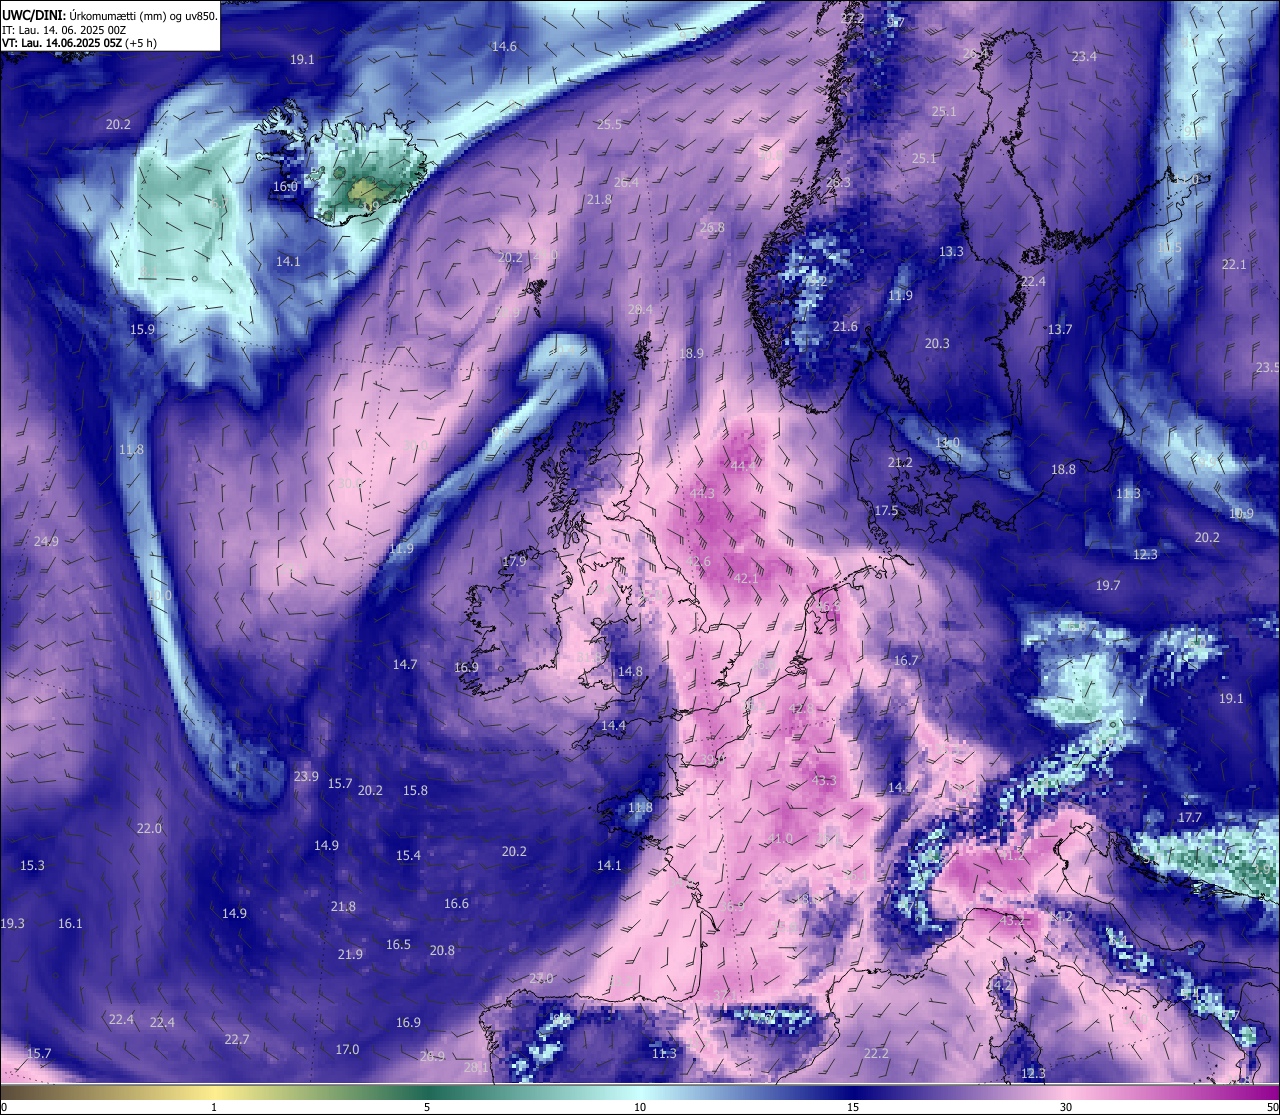Viewport: 1280px width, 1115px height.
Task: Click the 20.8 value label
Action: point(442,950)
